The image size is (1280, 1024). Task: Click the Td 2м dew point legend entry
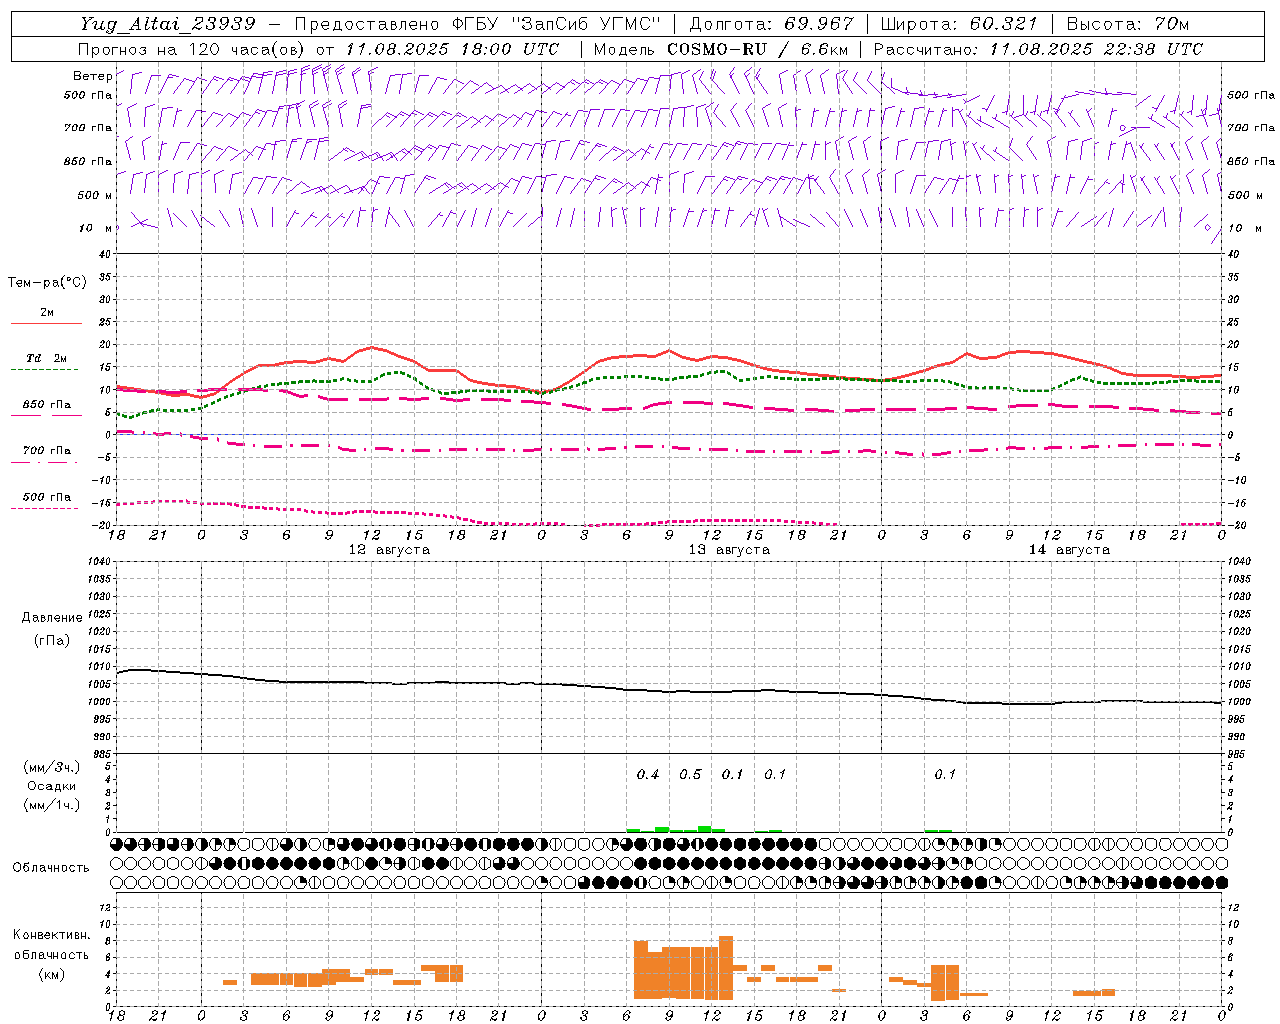[46, 358]
